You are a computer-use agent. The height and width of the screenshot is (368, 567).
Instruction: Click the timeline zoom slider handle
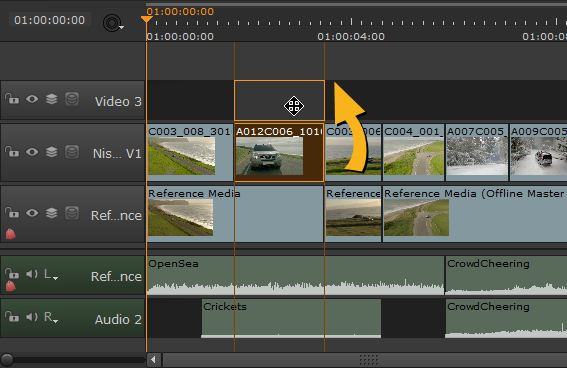[7, 360]
